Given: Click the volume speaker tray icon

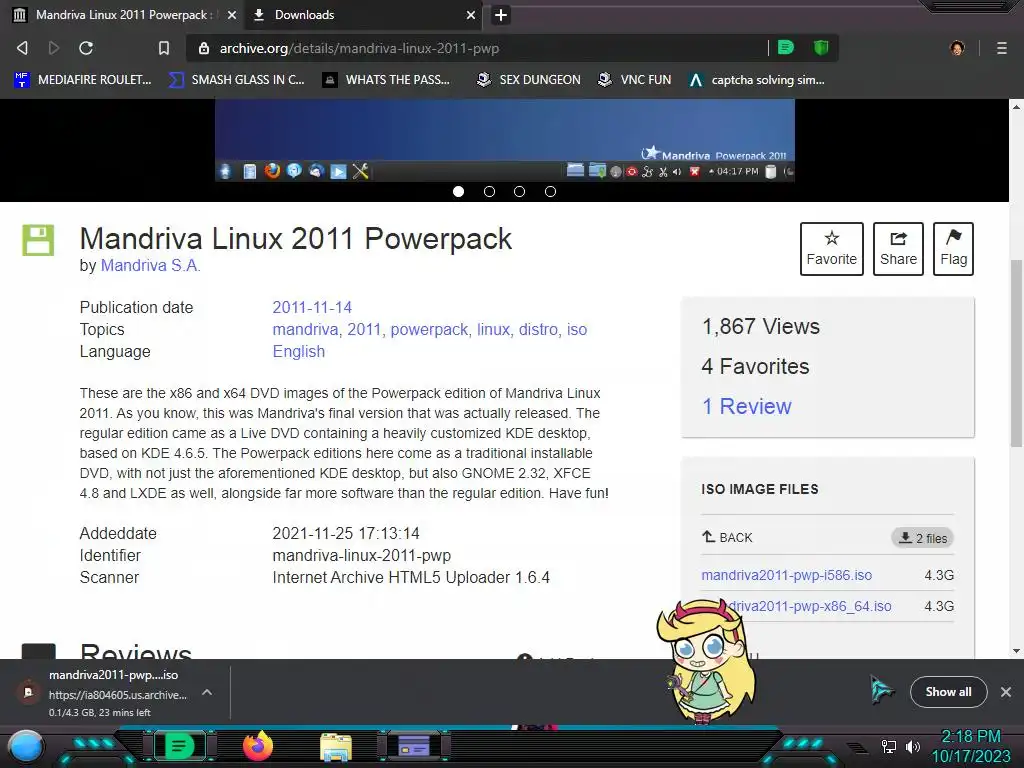Looking at the screenshot, I should (913, 746).
